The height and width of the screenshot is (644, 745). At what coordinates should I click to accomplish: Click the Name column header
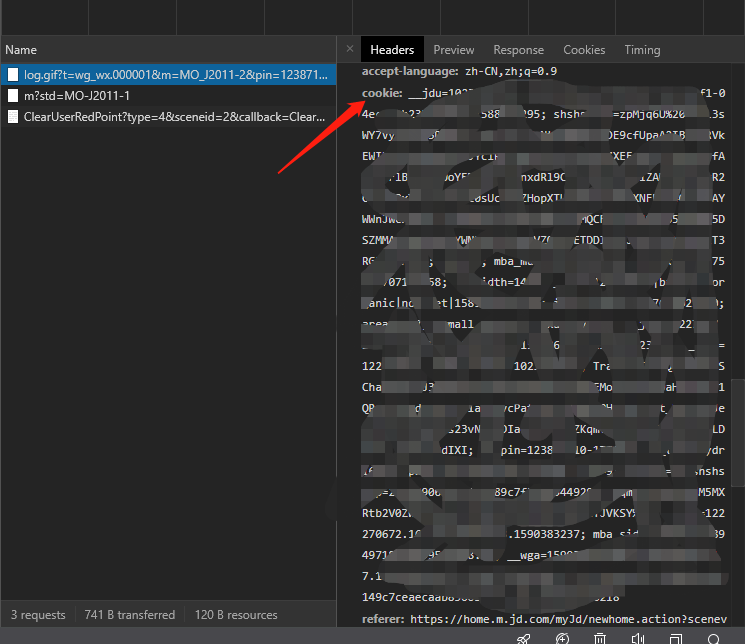tap(21, 50)
